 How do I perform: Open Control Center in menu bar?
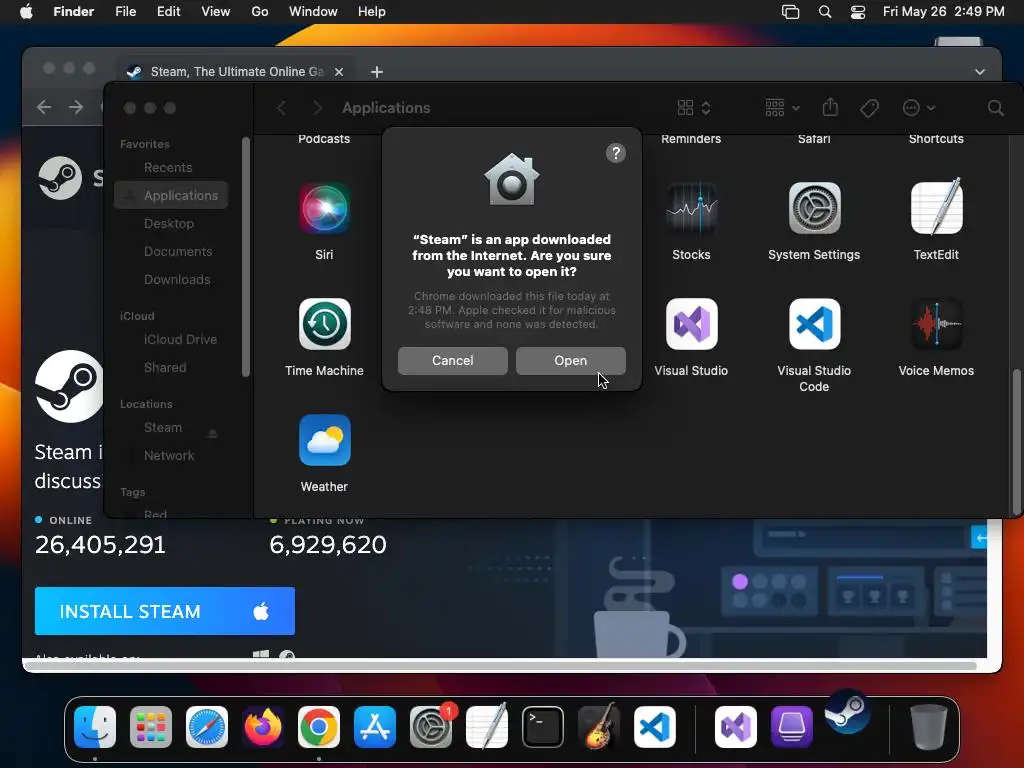(857, 12)
